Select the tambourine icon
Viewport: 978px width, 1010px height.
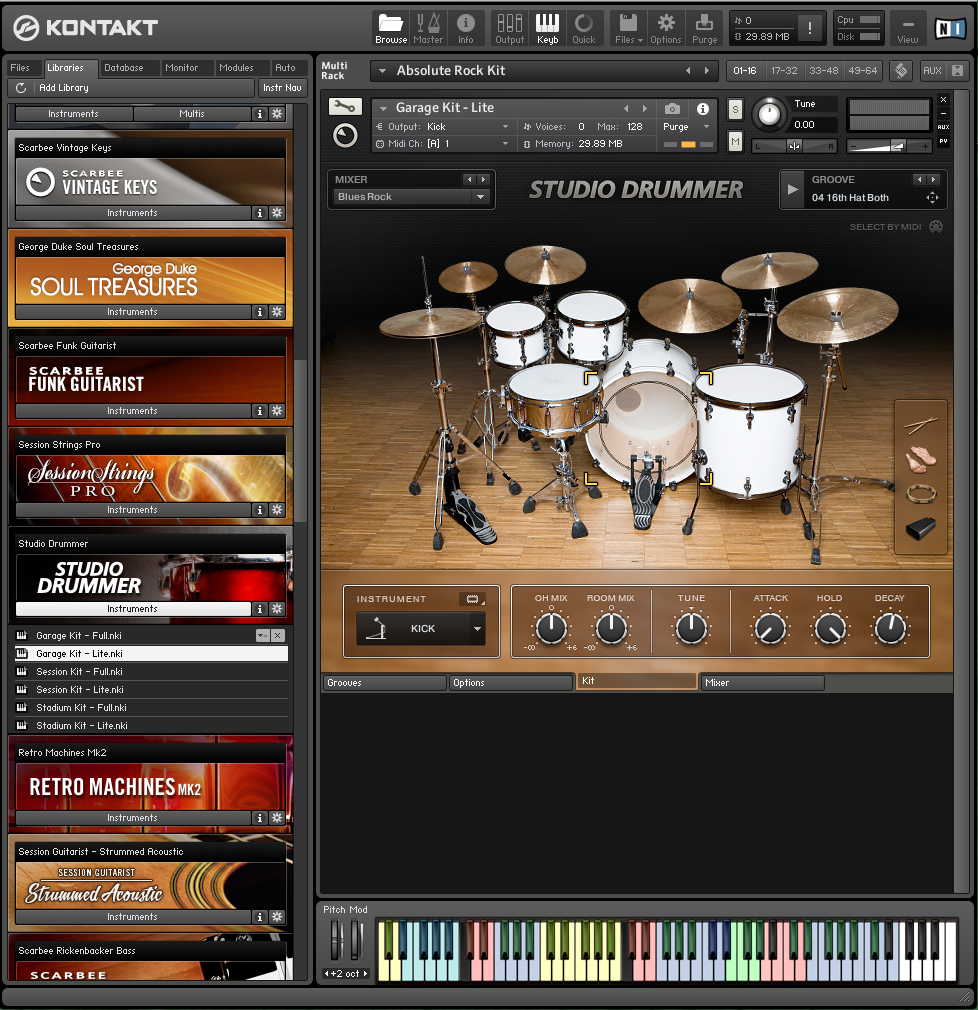(x=921, y=494)
